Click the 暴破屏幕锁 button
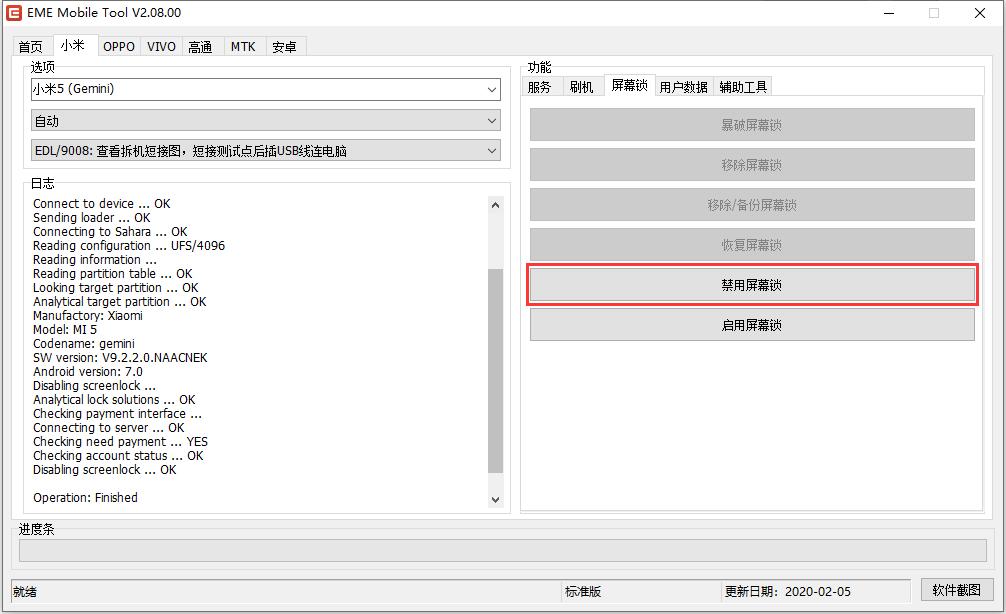1006x614 pixels. 752,125
